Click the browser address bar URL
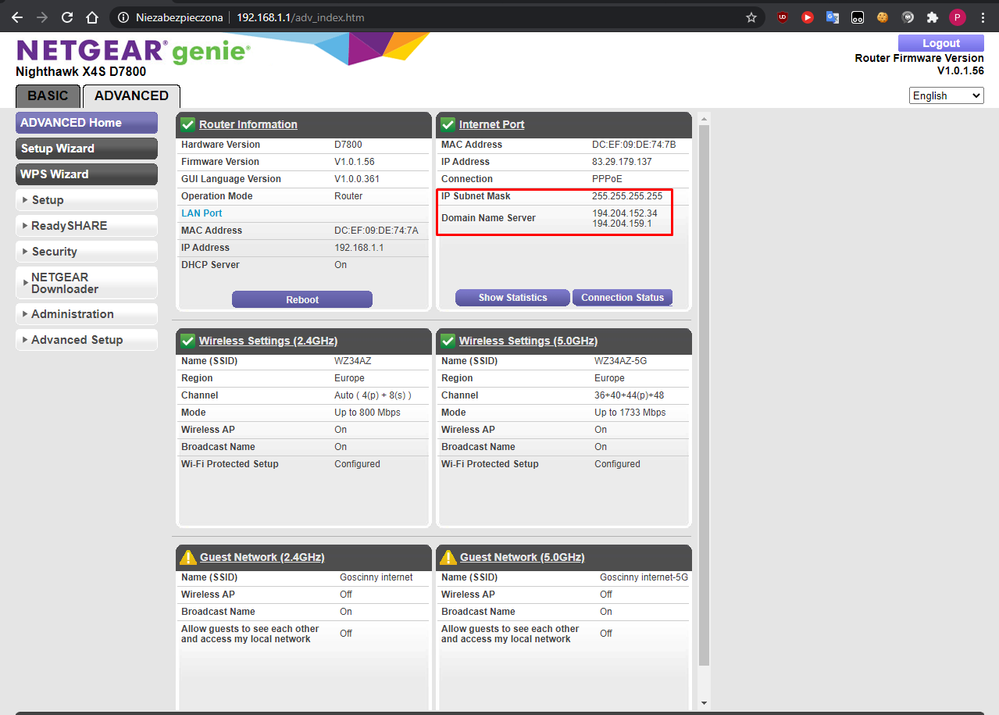 300,17
